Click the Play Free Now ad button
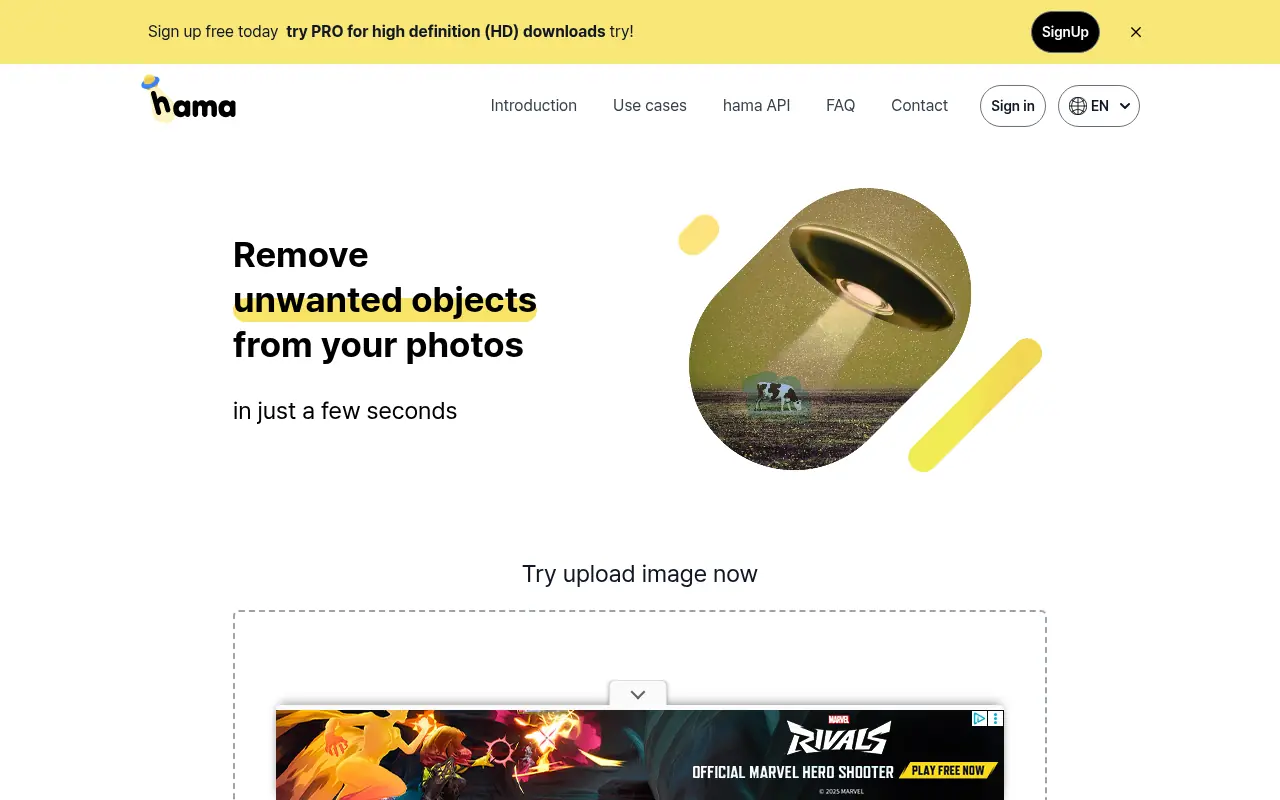The image size is (1280, 800). pyautogui.click(x=948, y=771)
